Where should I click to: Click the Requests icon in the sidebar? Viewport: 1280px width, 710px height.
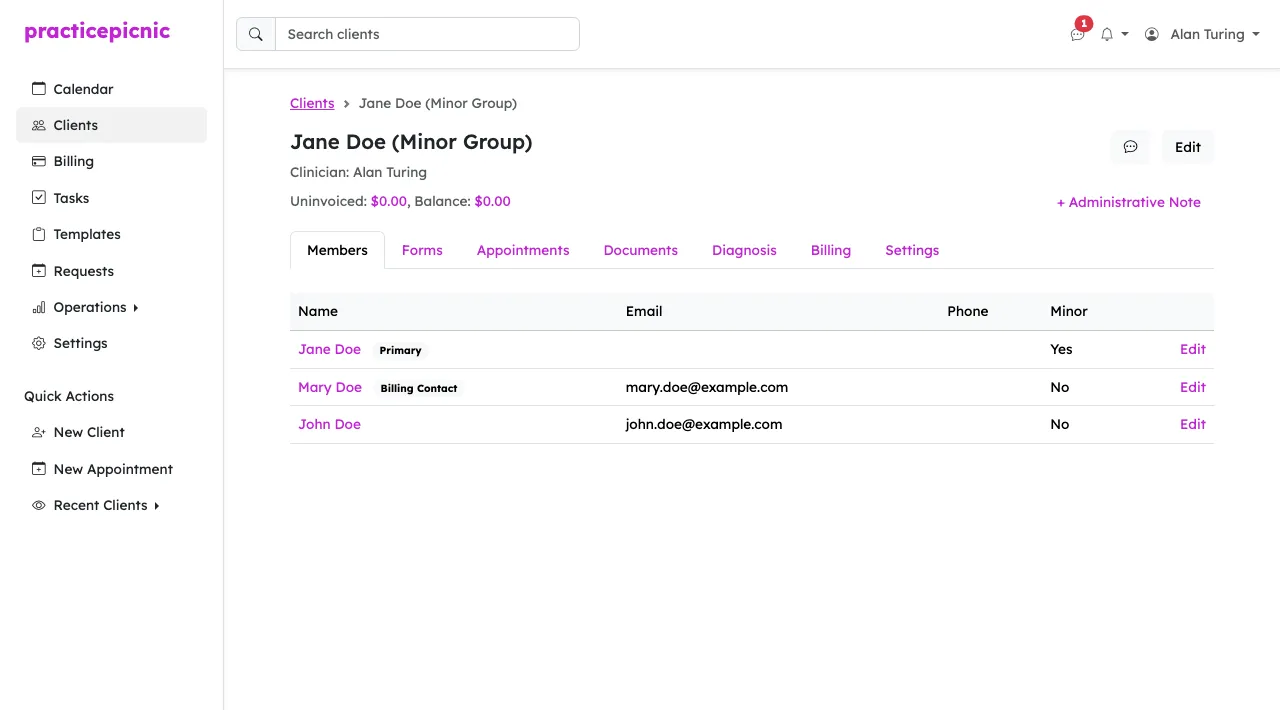(x=39, y=271)
